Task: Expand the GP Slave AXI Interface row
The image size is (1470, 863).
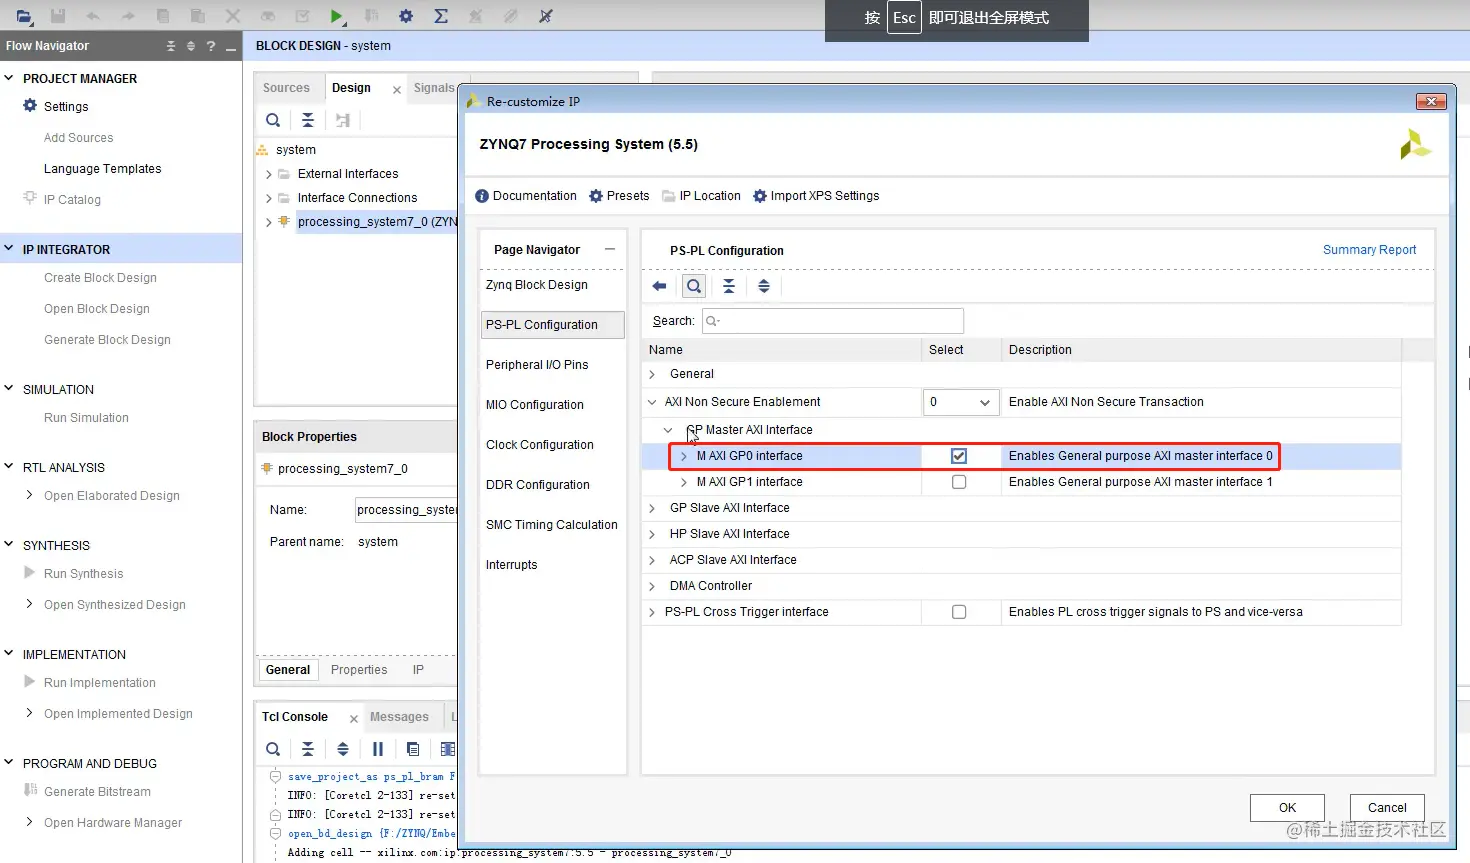Action: pos(652,508)
